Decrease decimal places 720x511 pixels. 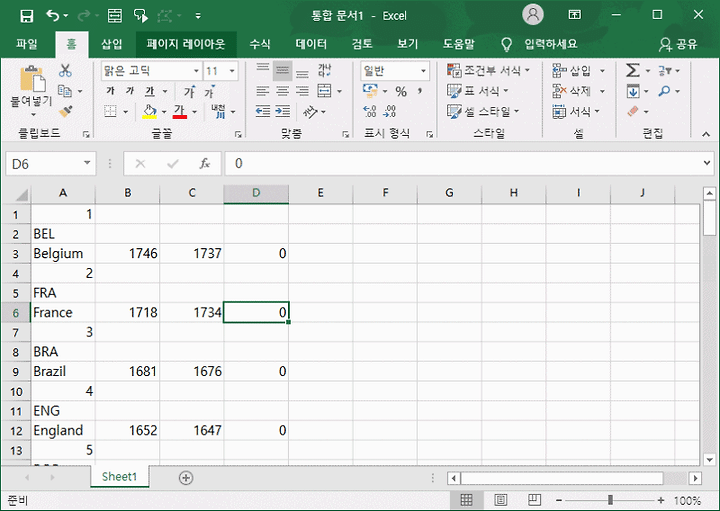click(389, 111)
